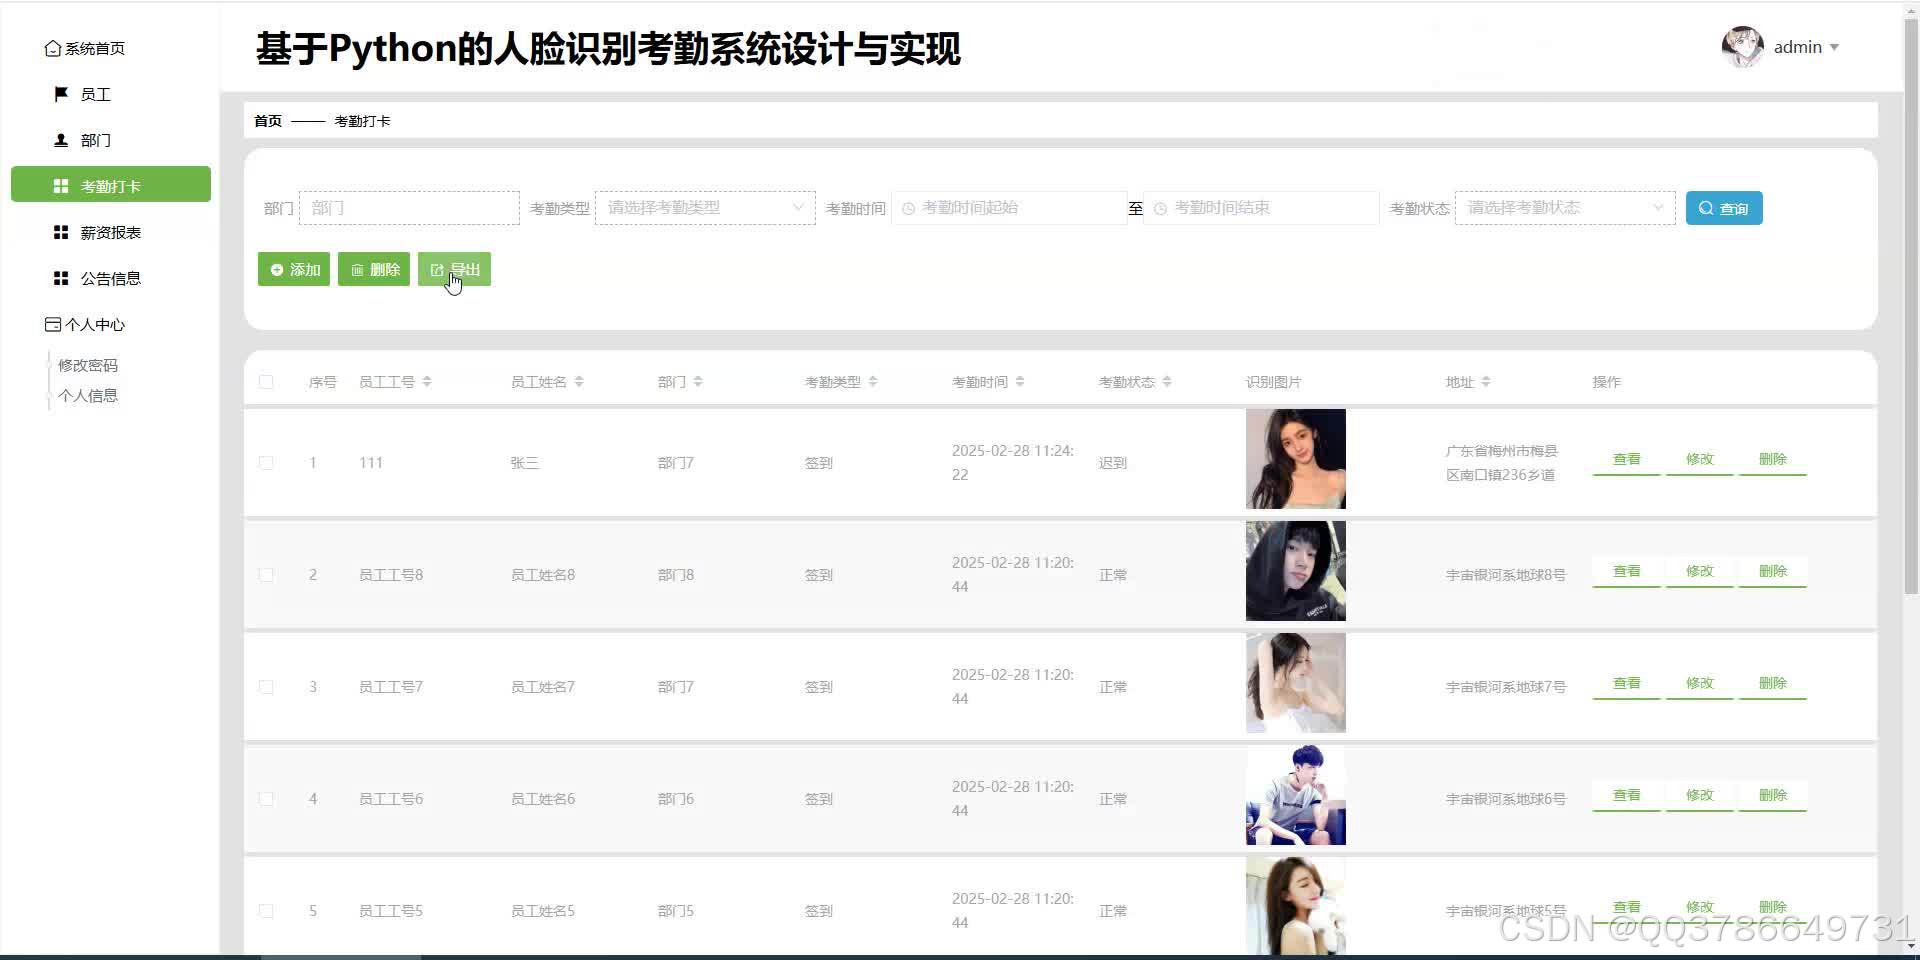Select the 员工 flag icon in sidebar

[x=60, y=93]
